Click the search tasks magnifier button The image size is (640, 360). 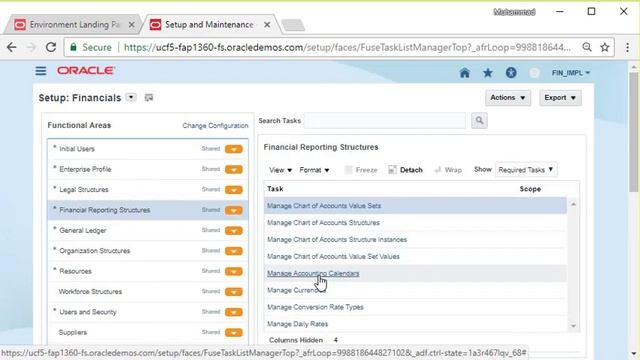pyautogui.click(x=479, y=121)
